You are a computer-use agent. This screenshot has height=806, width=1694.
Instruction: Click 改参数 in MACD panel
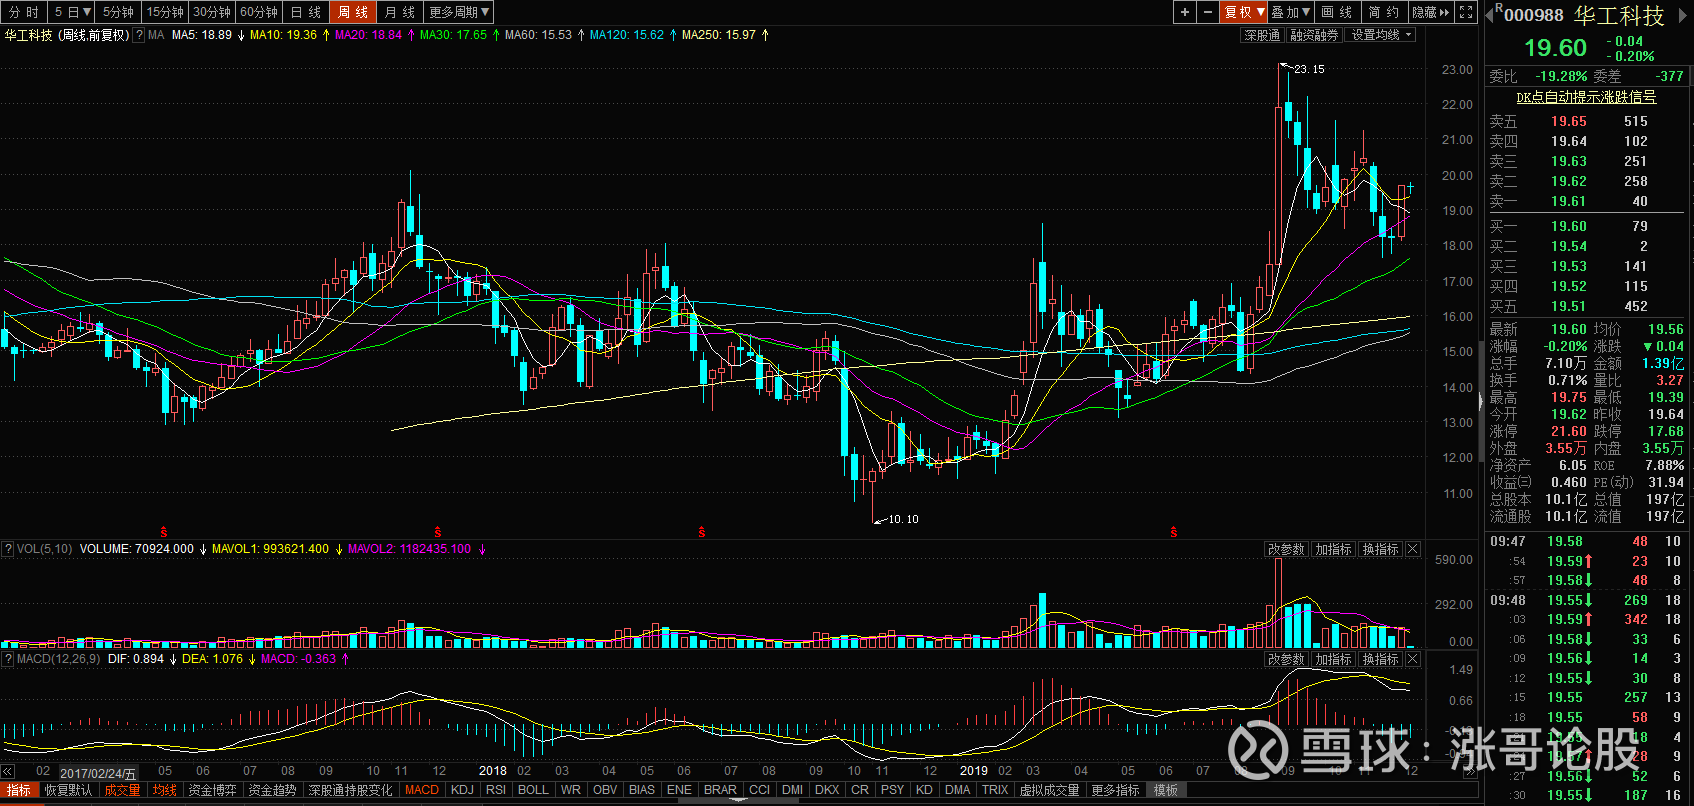[1286, 659]
